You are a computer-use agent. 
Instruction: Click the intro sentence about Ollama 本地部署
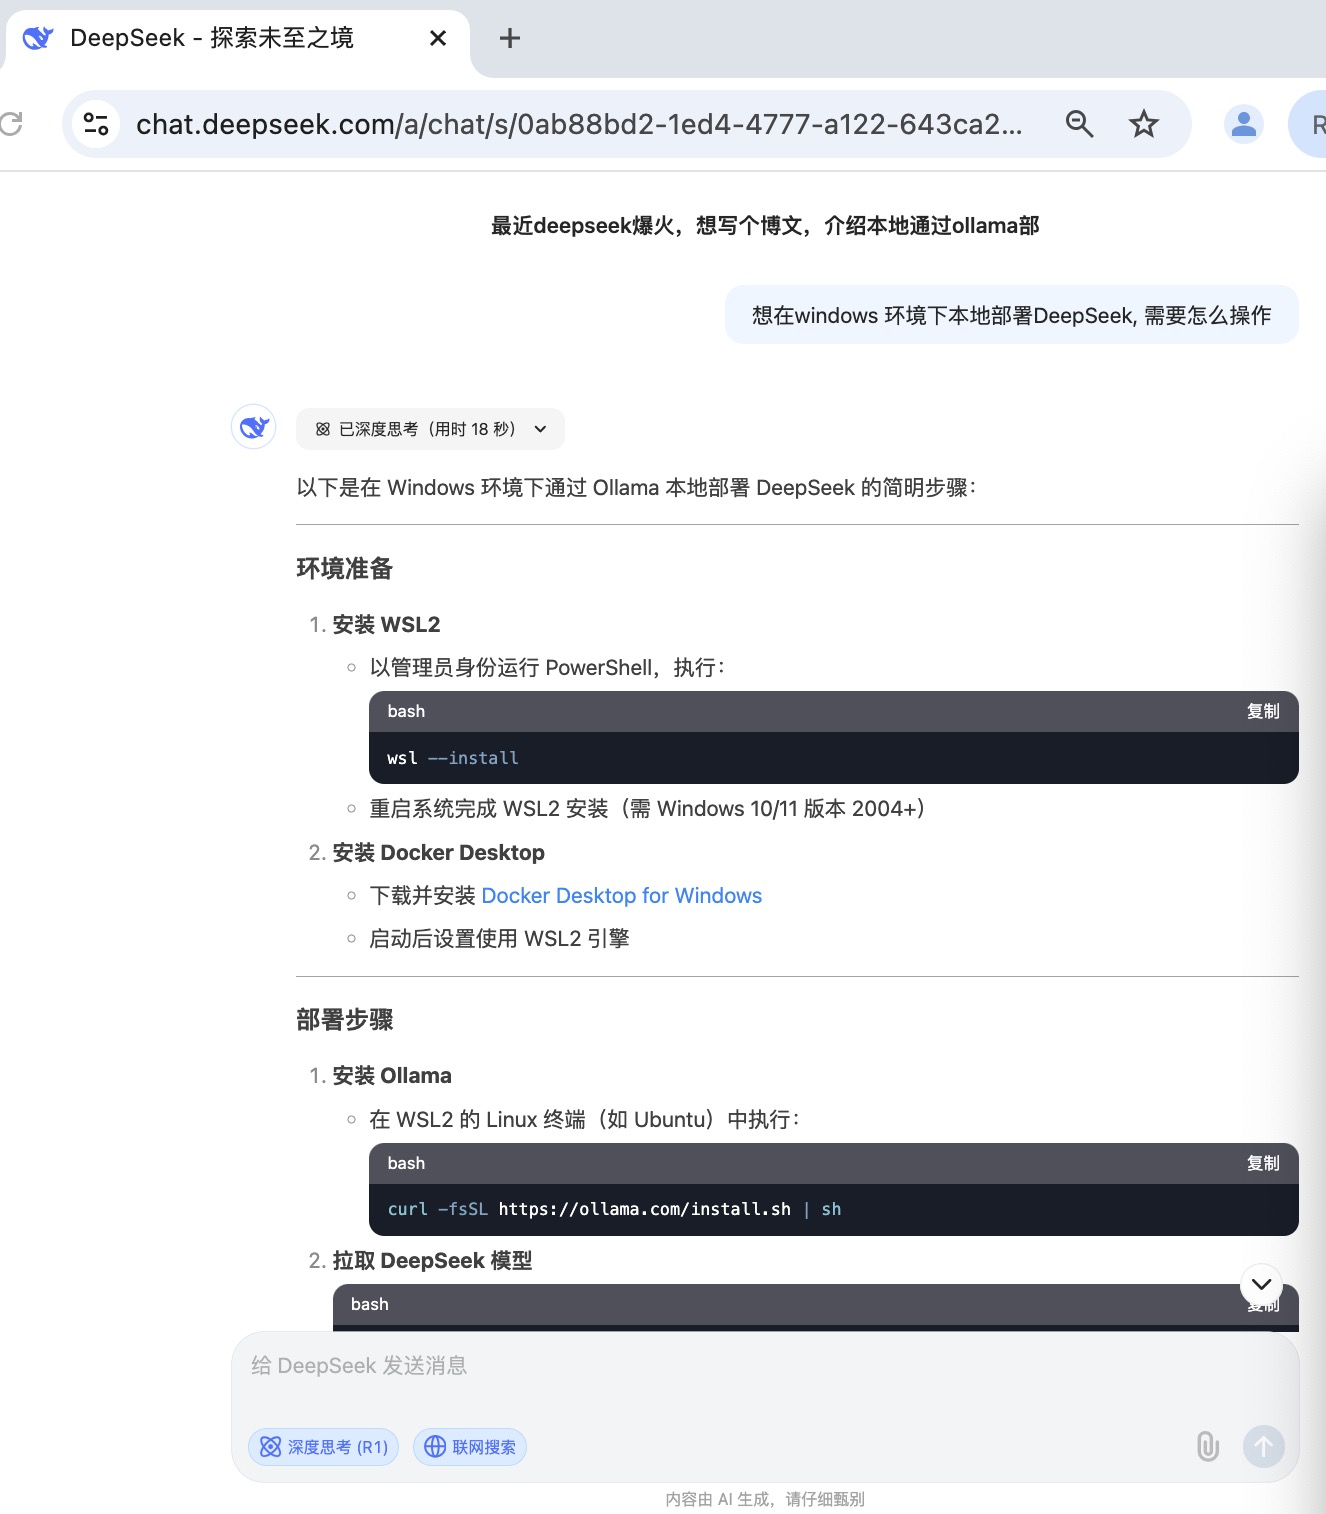point(637,487)
